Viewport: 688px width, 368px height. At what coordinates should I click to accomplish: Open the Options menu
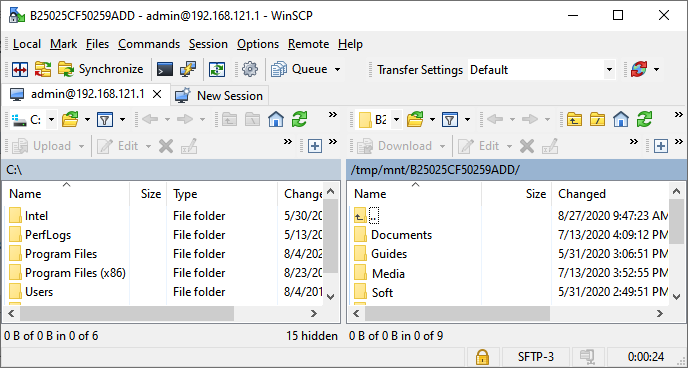pos(258,44)
